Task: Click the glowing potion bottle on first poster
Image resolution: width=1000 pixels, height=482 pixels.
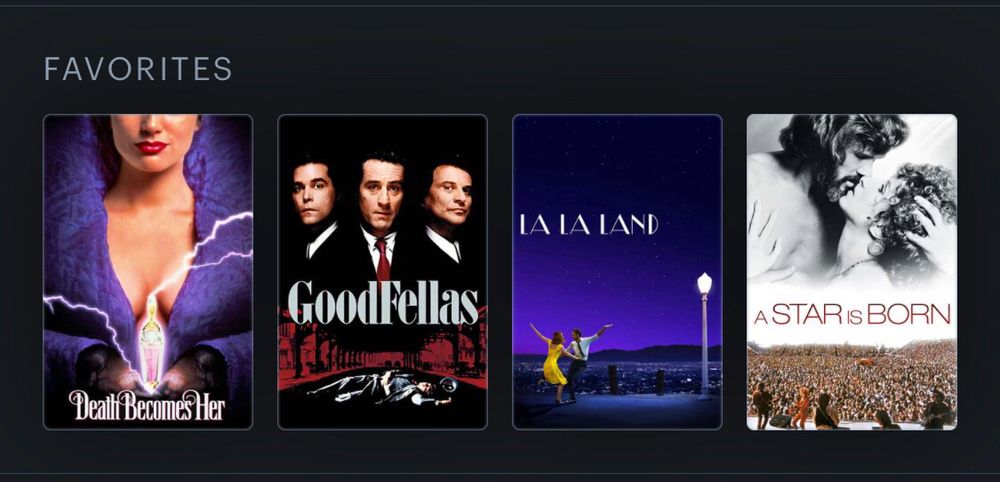Action: (x=152, y=342)
